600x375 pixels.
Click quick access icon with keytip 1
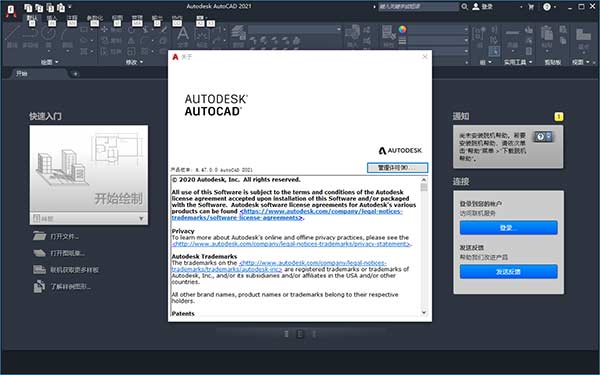tap(28, 7)
